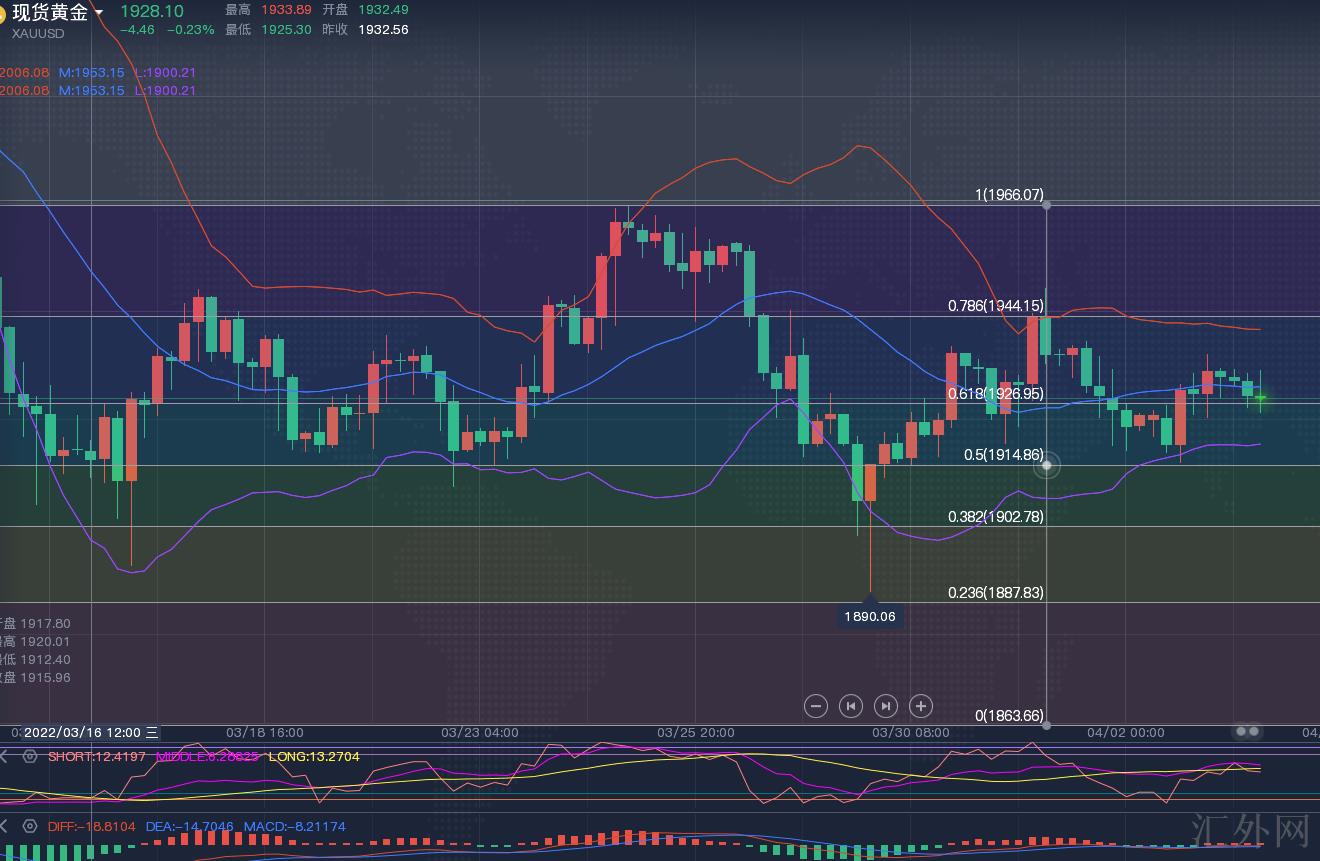
Task: Select the Fibonacci 0.786(1944.15) level label
Action: [x=996, y=305]
